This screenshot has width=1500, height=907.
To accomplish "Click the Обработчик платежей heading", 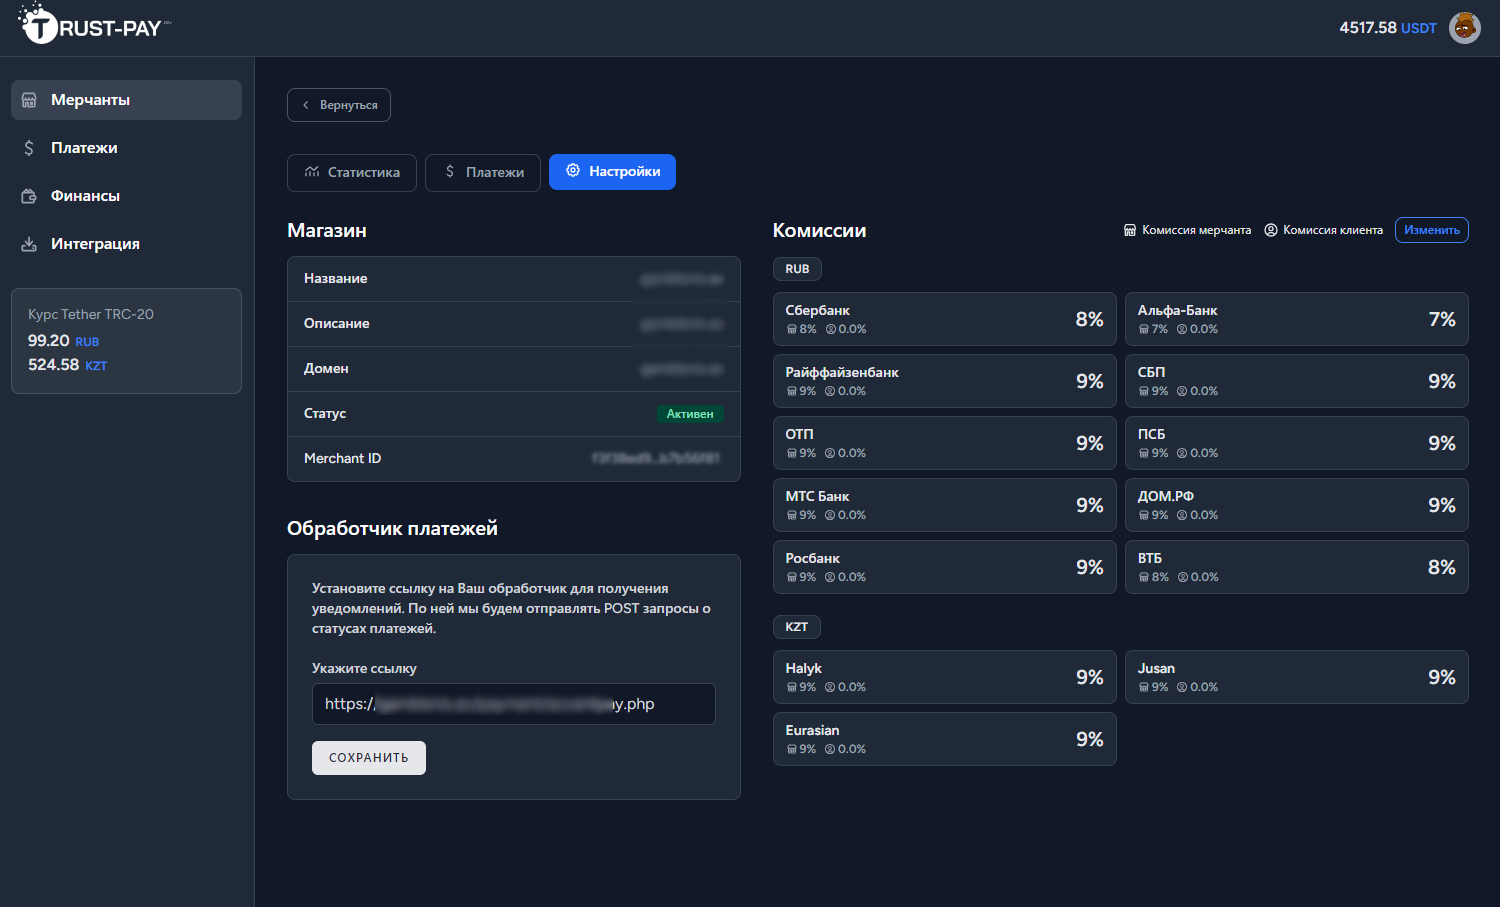I will click(392, 528).
